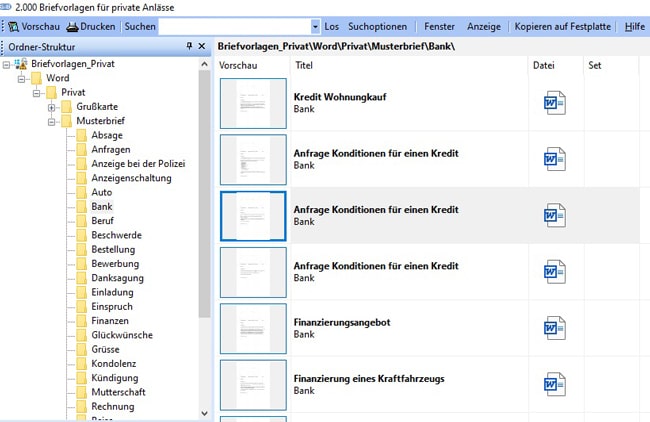Pin the Ordner-Struktur panel
The image size is (650, 422).
click(x=189, y=47)
